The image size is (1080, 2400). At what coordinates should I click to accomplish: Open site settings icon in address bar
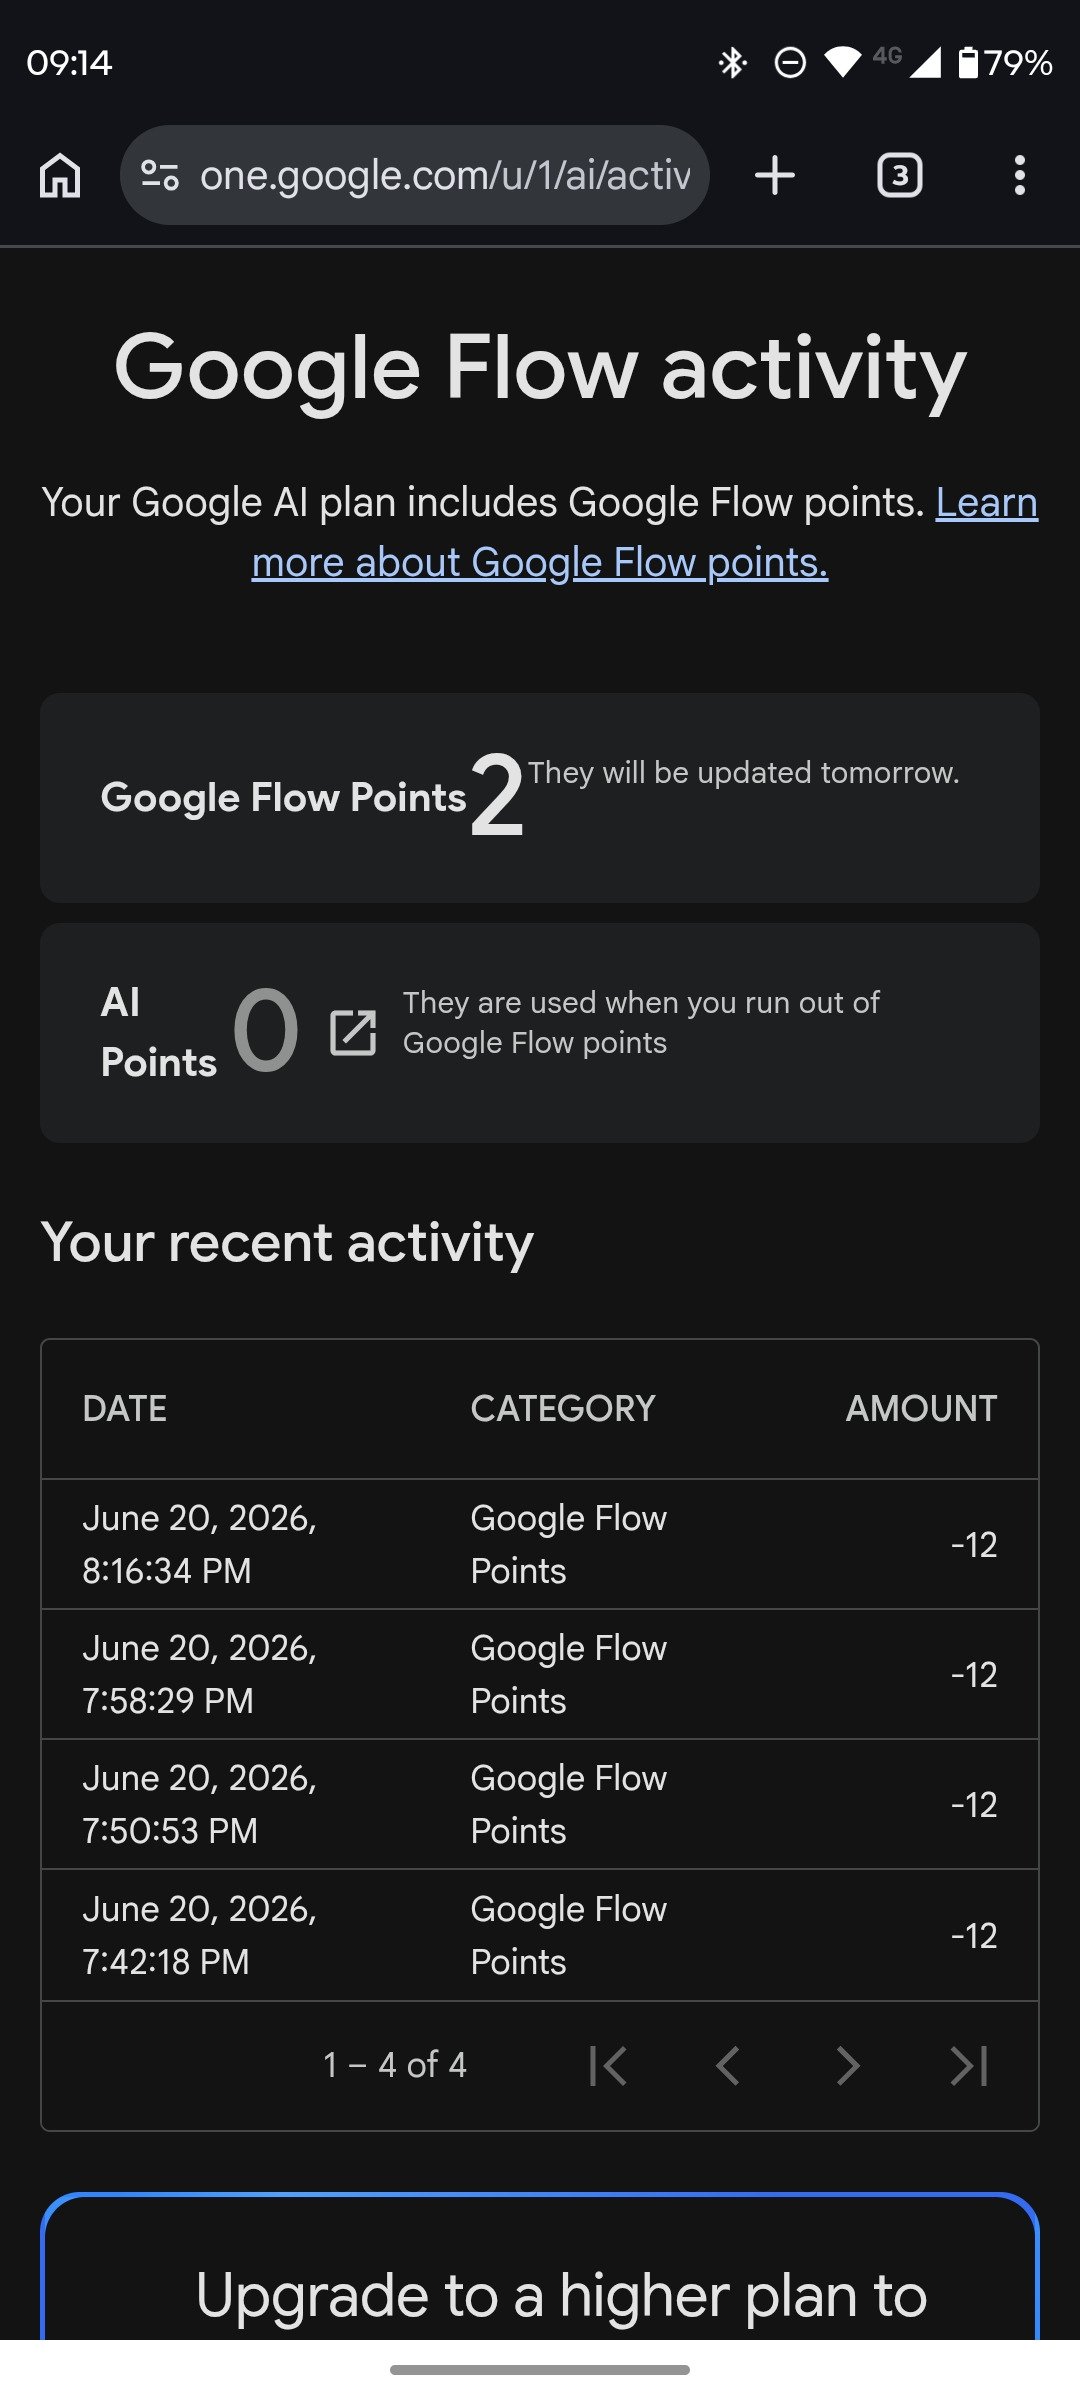pos(160,176)
